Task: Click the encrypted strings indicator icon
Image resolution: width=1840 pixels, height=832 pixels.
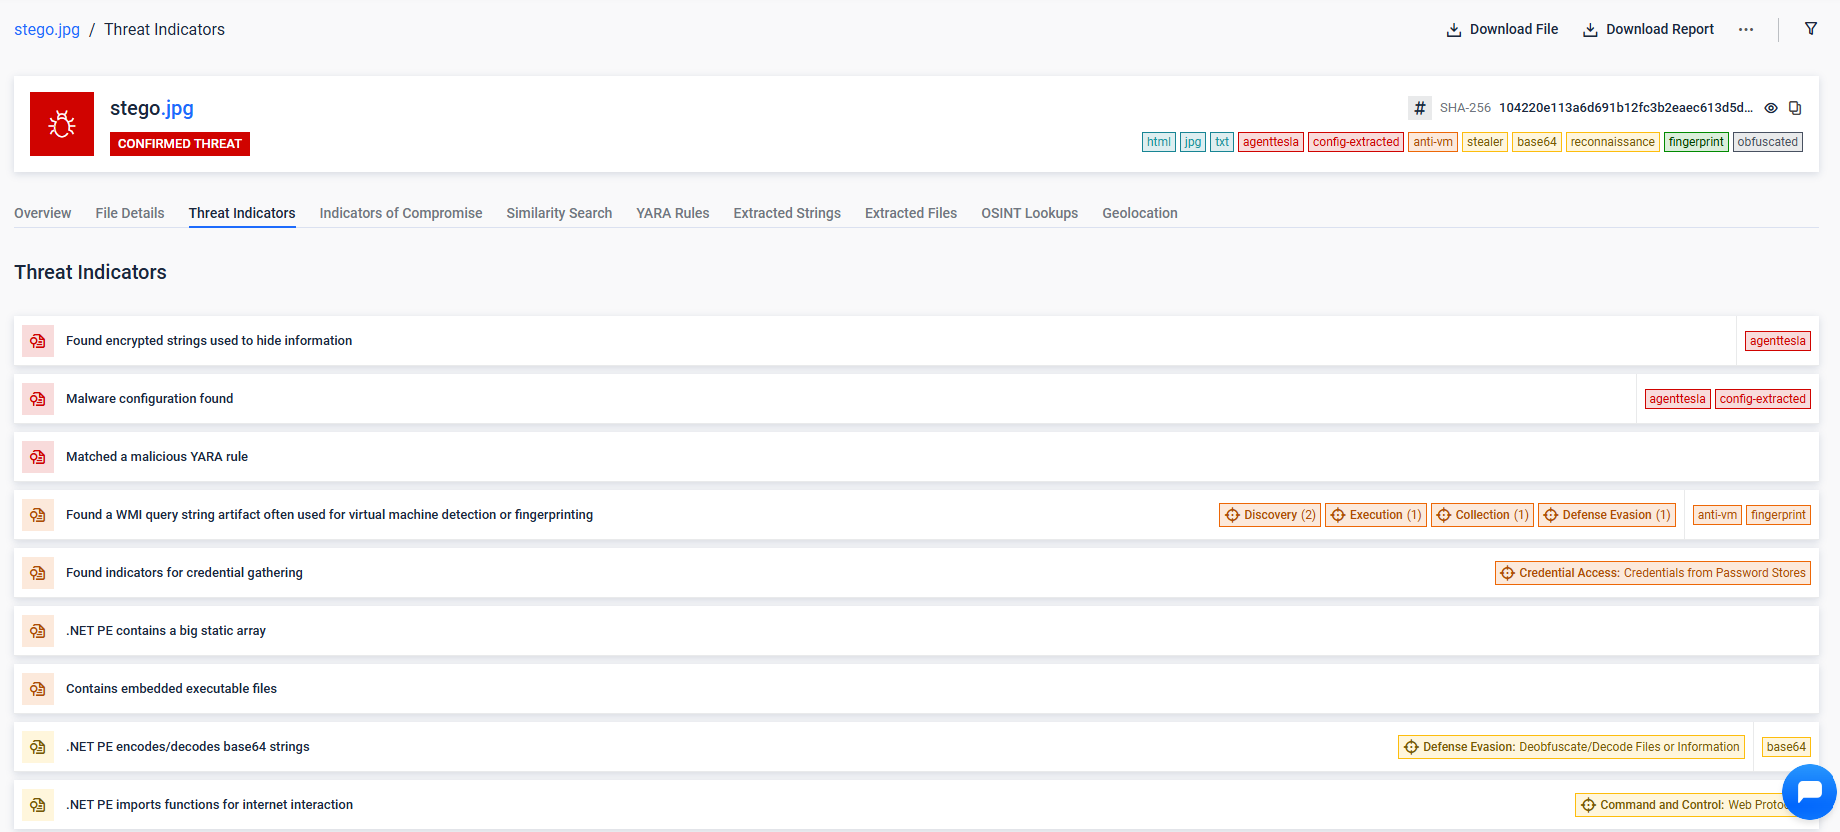Action: [x=38, y=341]
